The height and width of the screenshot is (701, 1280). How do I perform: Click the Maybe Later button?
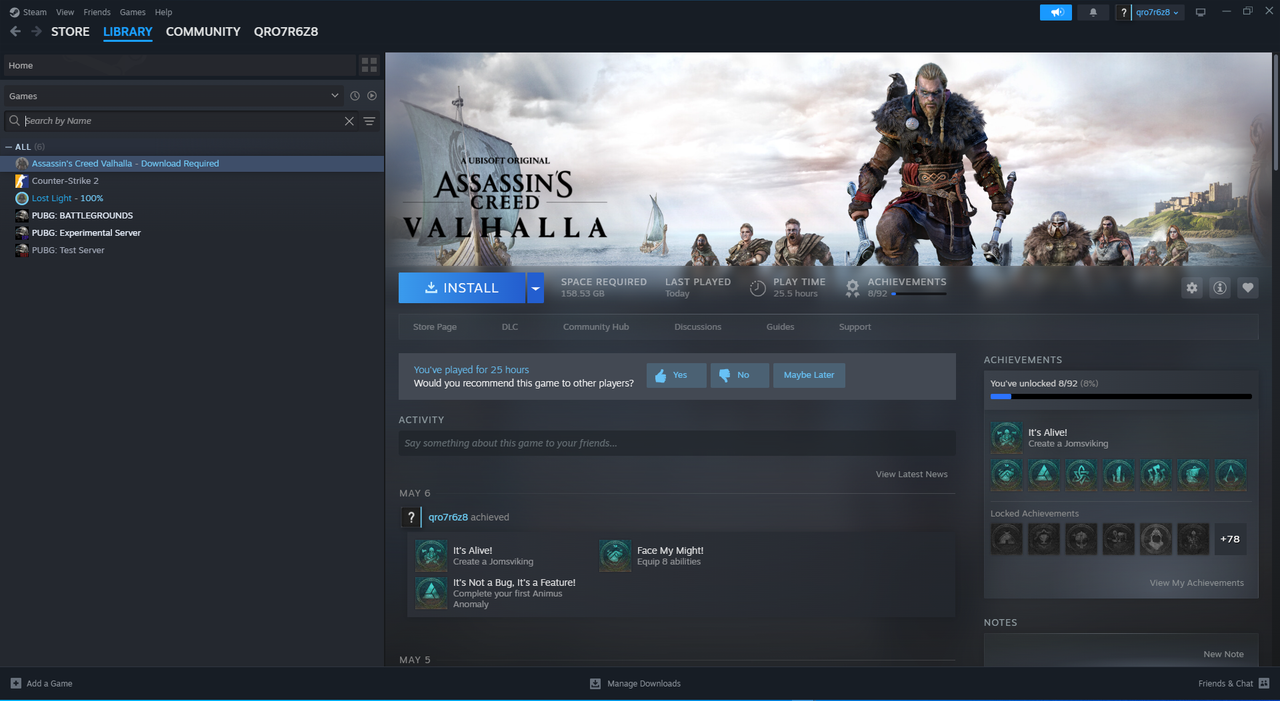[809, 375]
